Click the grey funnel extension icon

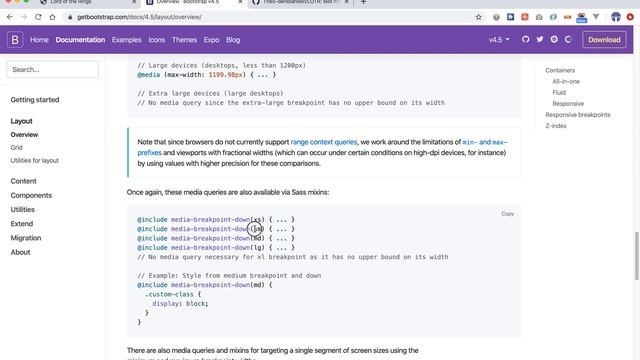(x=596, y=17)
